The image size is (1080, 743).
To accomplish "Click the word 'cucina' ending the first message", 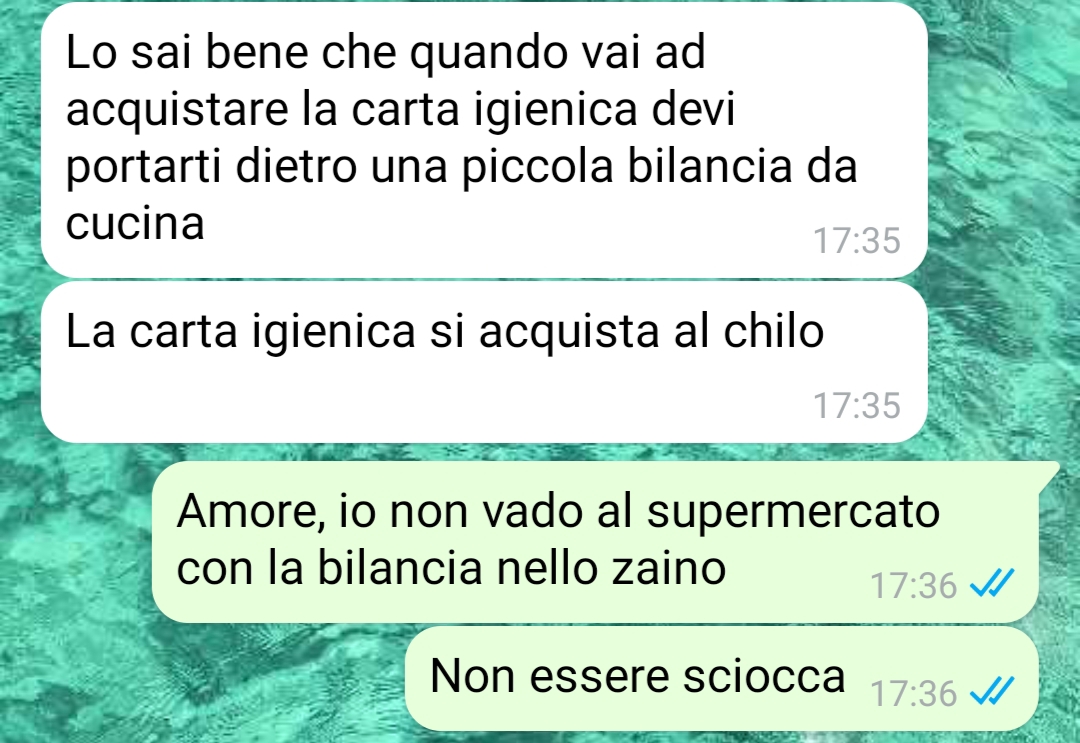I will coord(135,223).
